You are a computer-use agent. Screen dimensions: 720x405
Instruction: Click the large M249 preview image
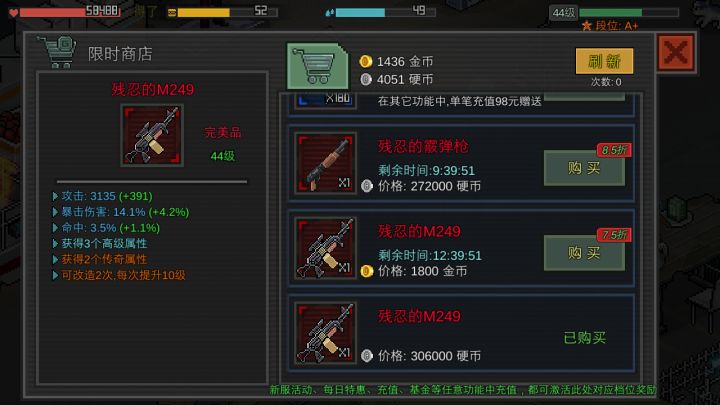152,135
